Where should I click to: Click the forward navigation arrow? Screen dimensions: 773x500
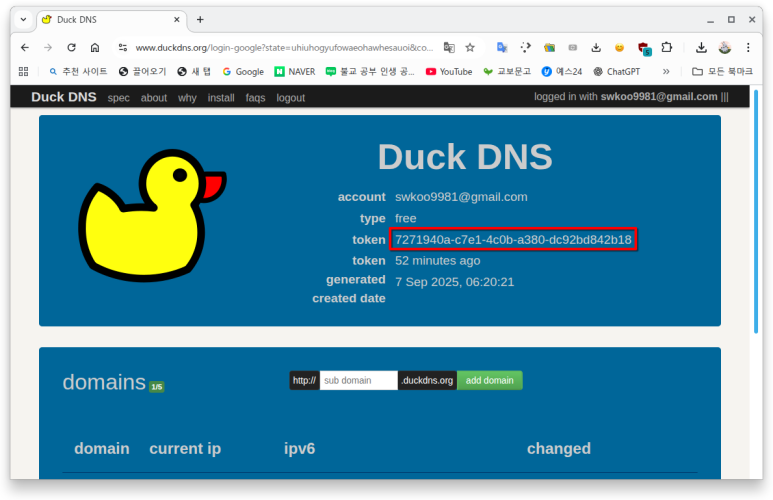click(x=48, y=47)
